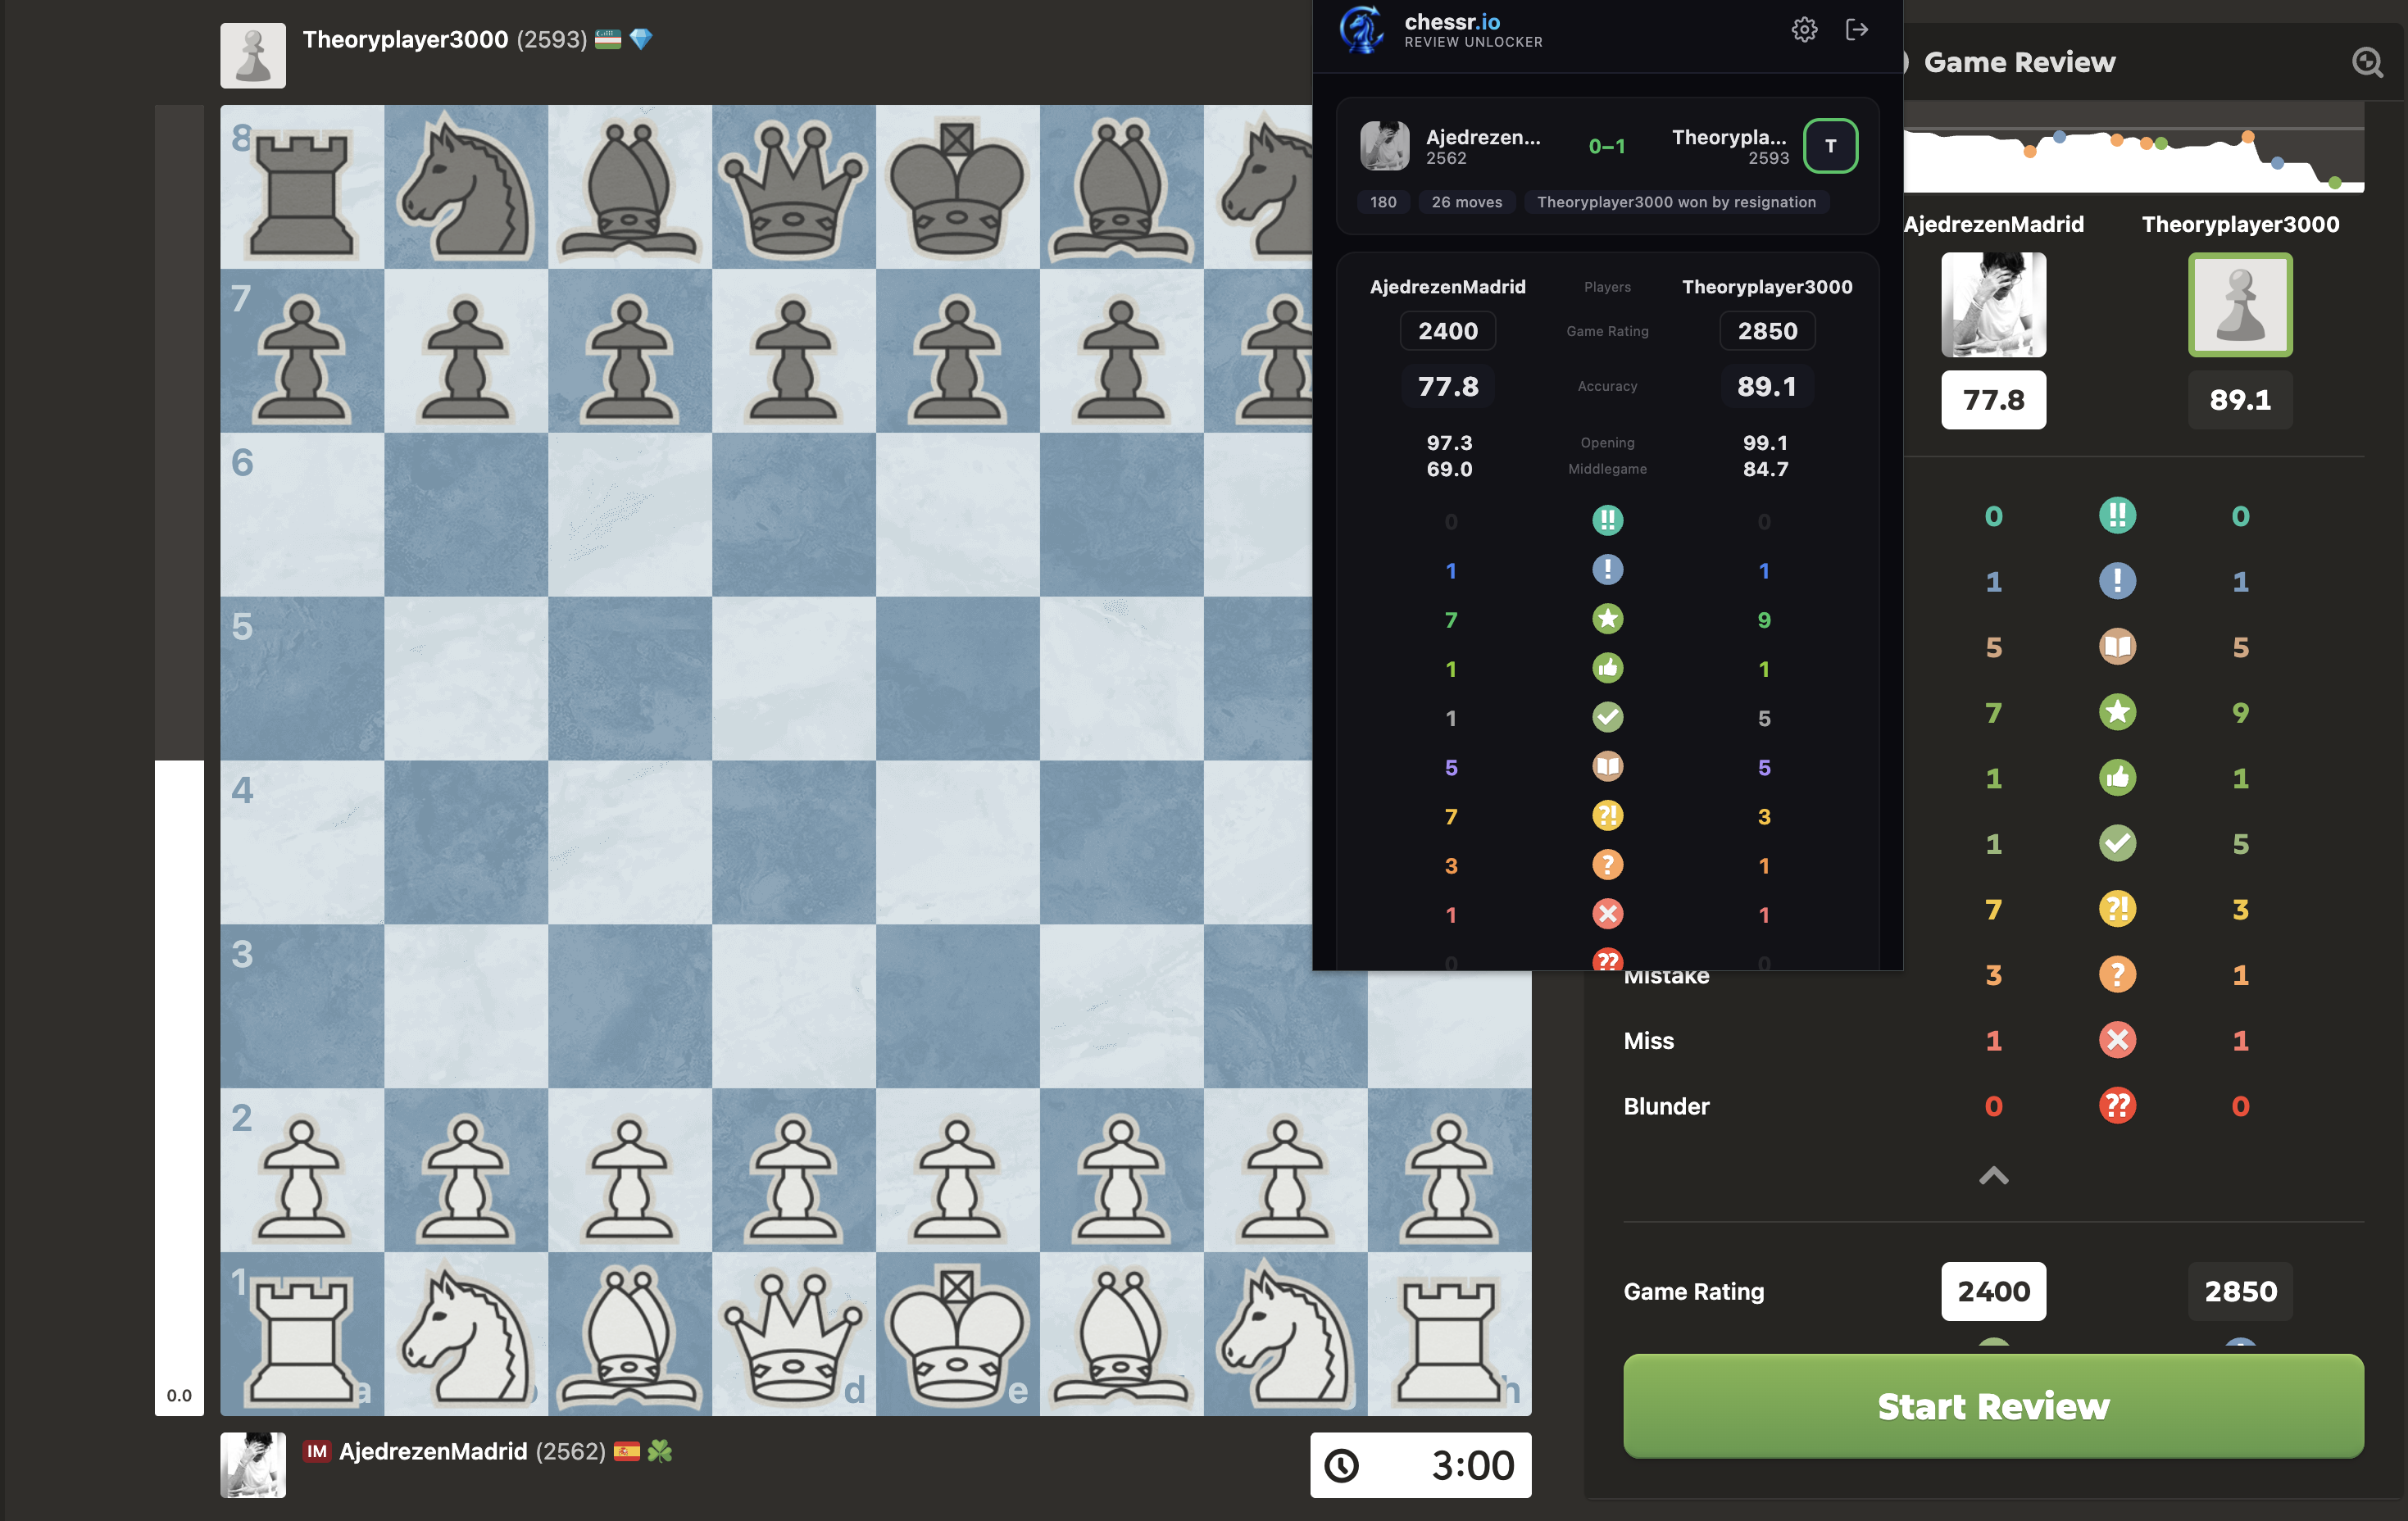Click the Good checkmark in chessr.io panel
This screenshot has height=1521, width=2408.
coord(1607,717)
